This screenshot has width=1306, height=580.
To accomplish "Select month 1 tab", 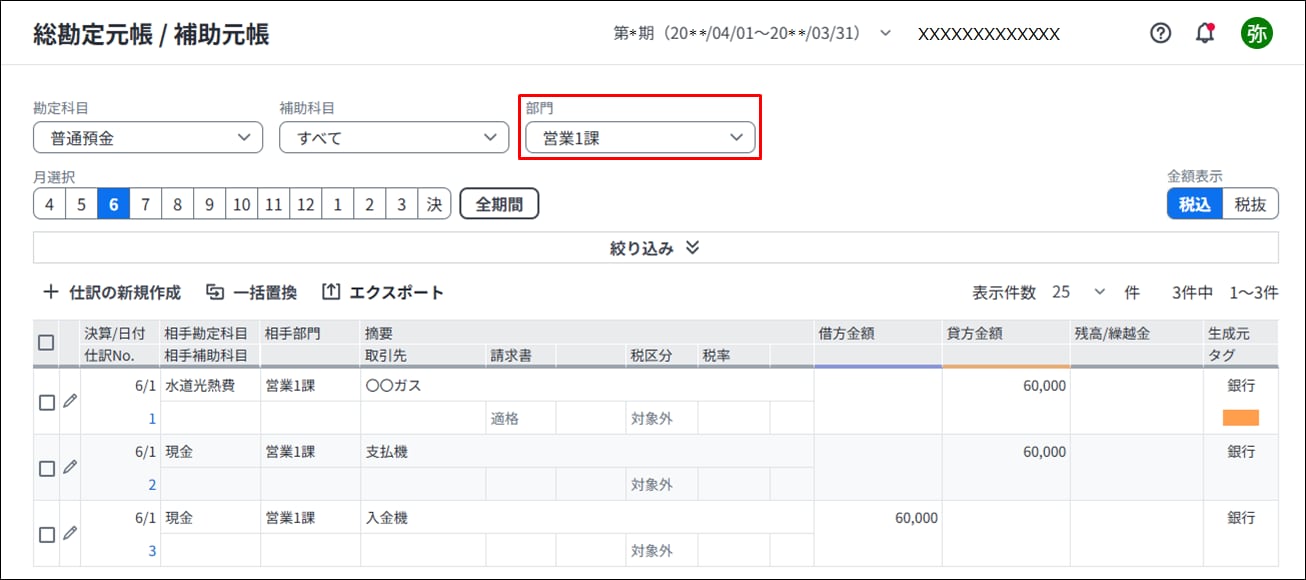I will pyautogui.click(x=337, y=204).
